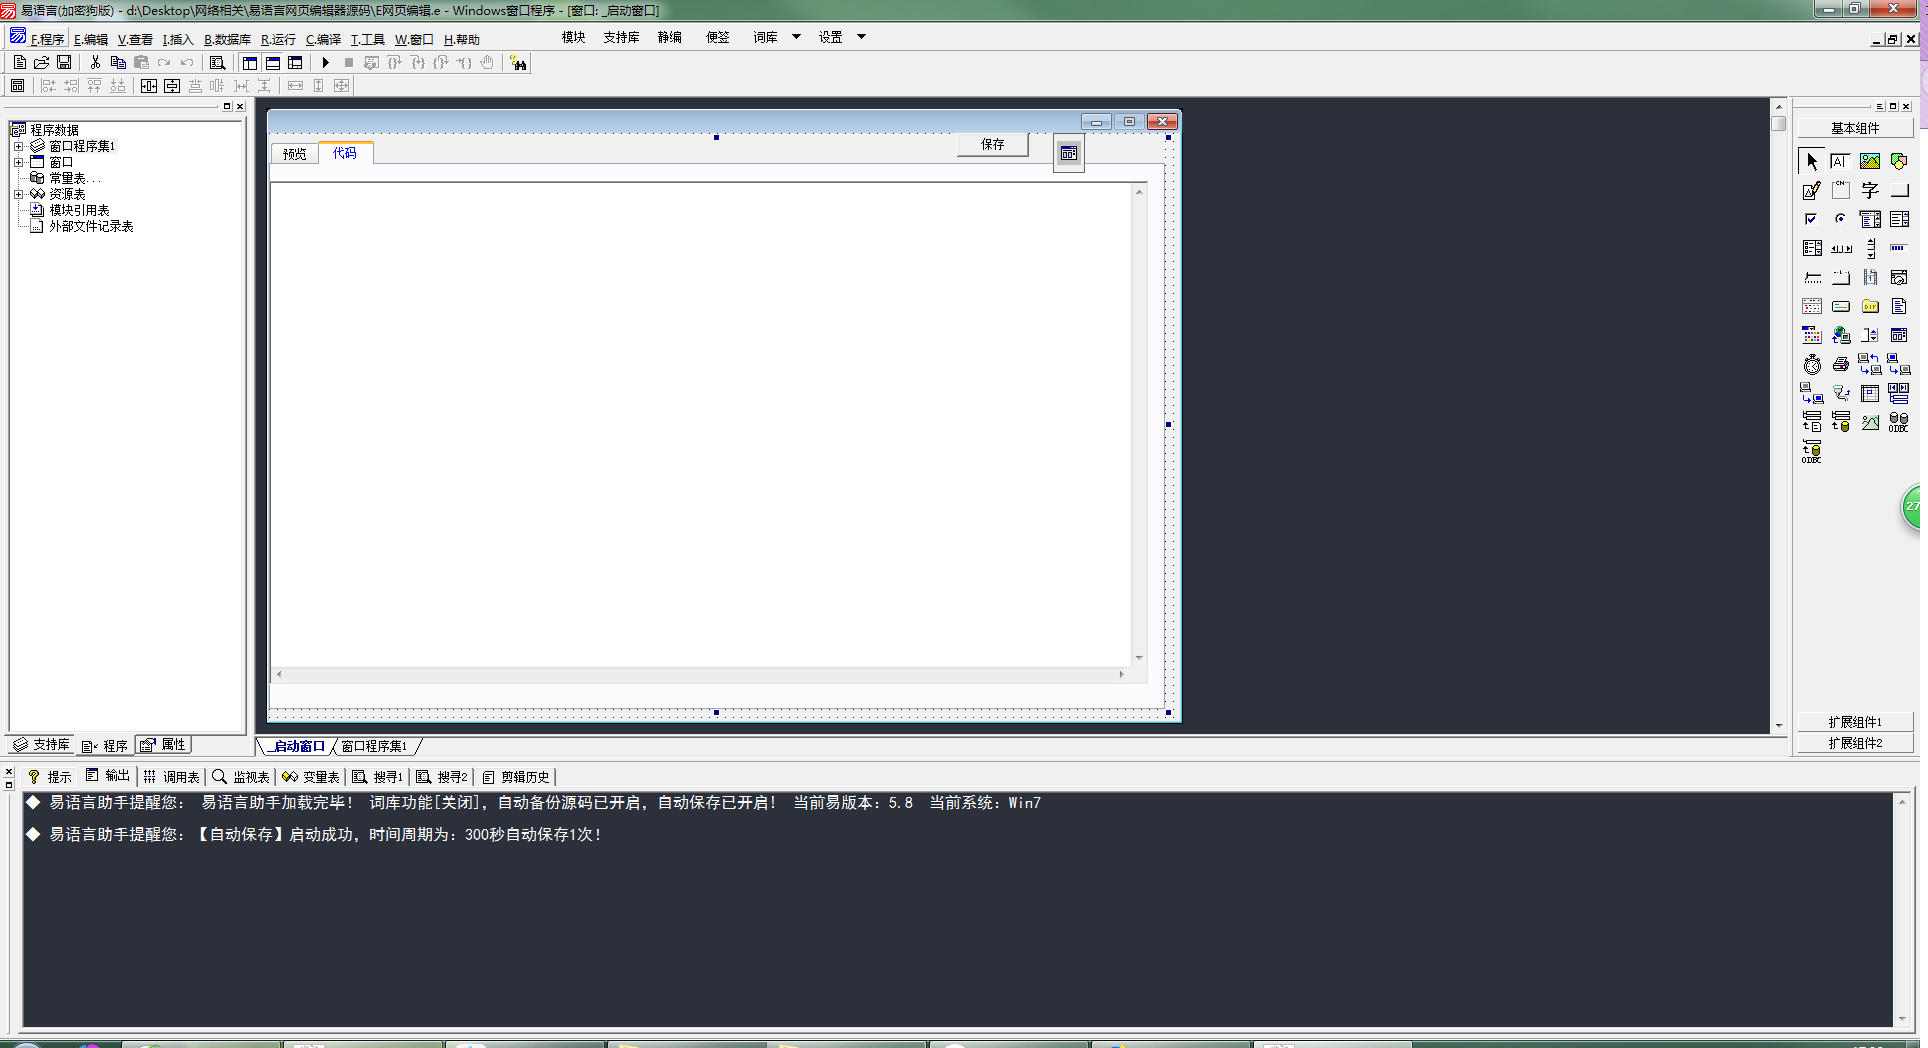Select 外部文件记录表 in the program tree
The image size is (1928, 1048).
91,226
